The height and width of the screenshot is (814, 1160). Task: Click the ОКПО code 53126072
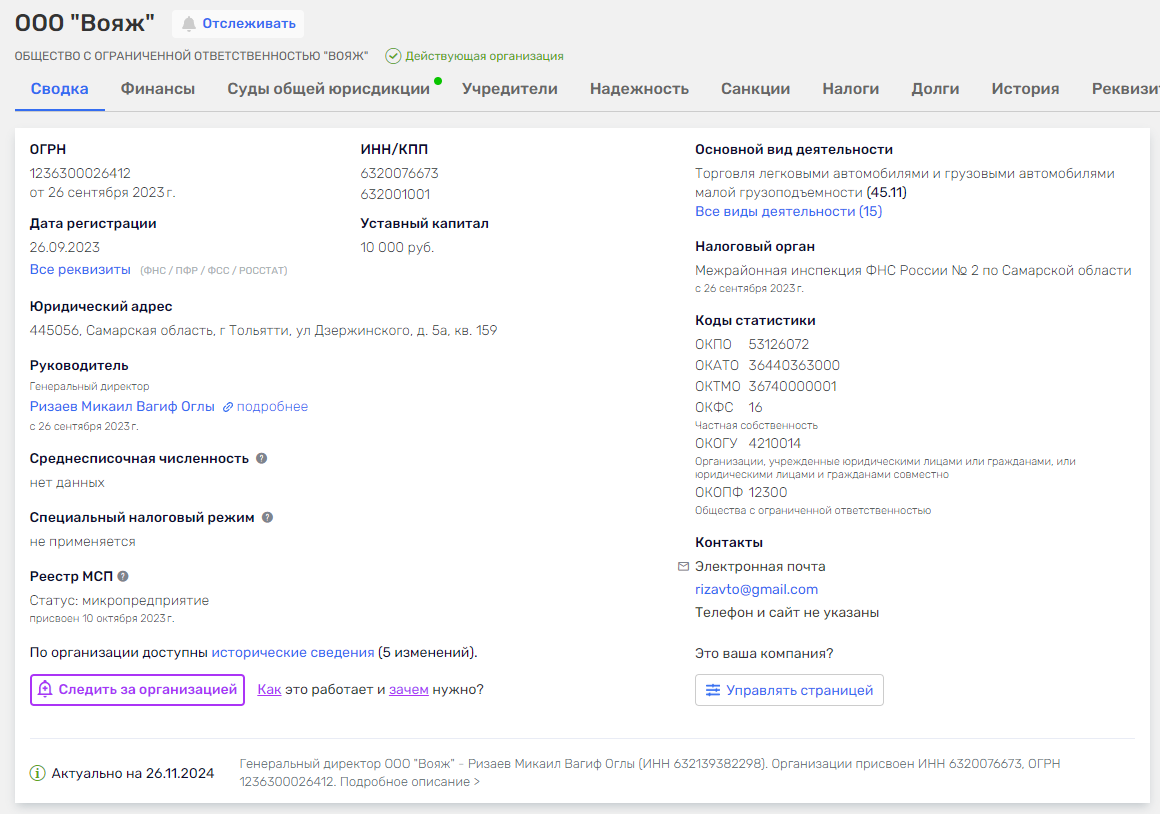pos(779,344)
